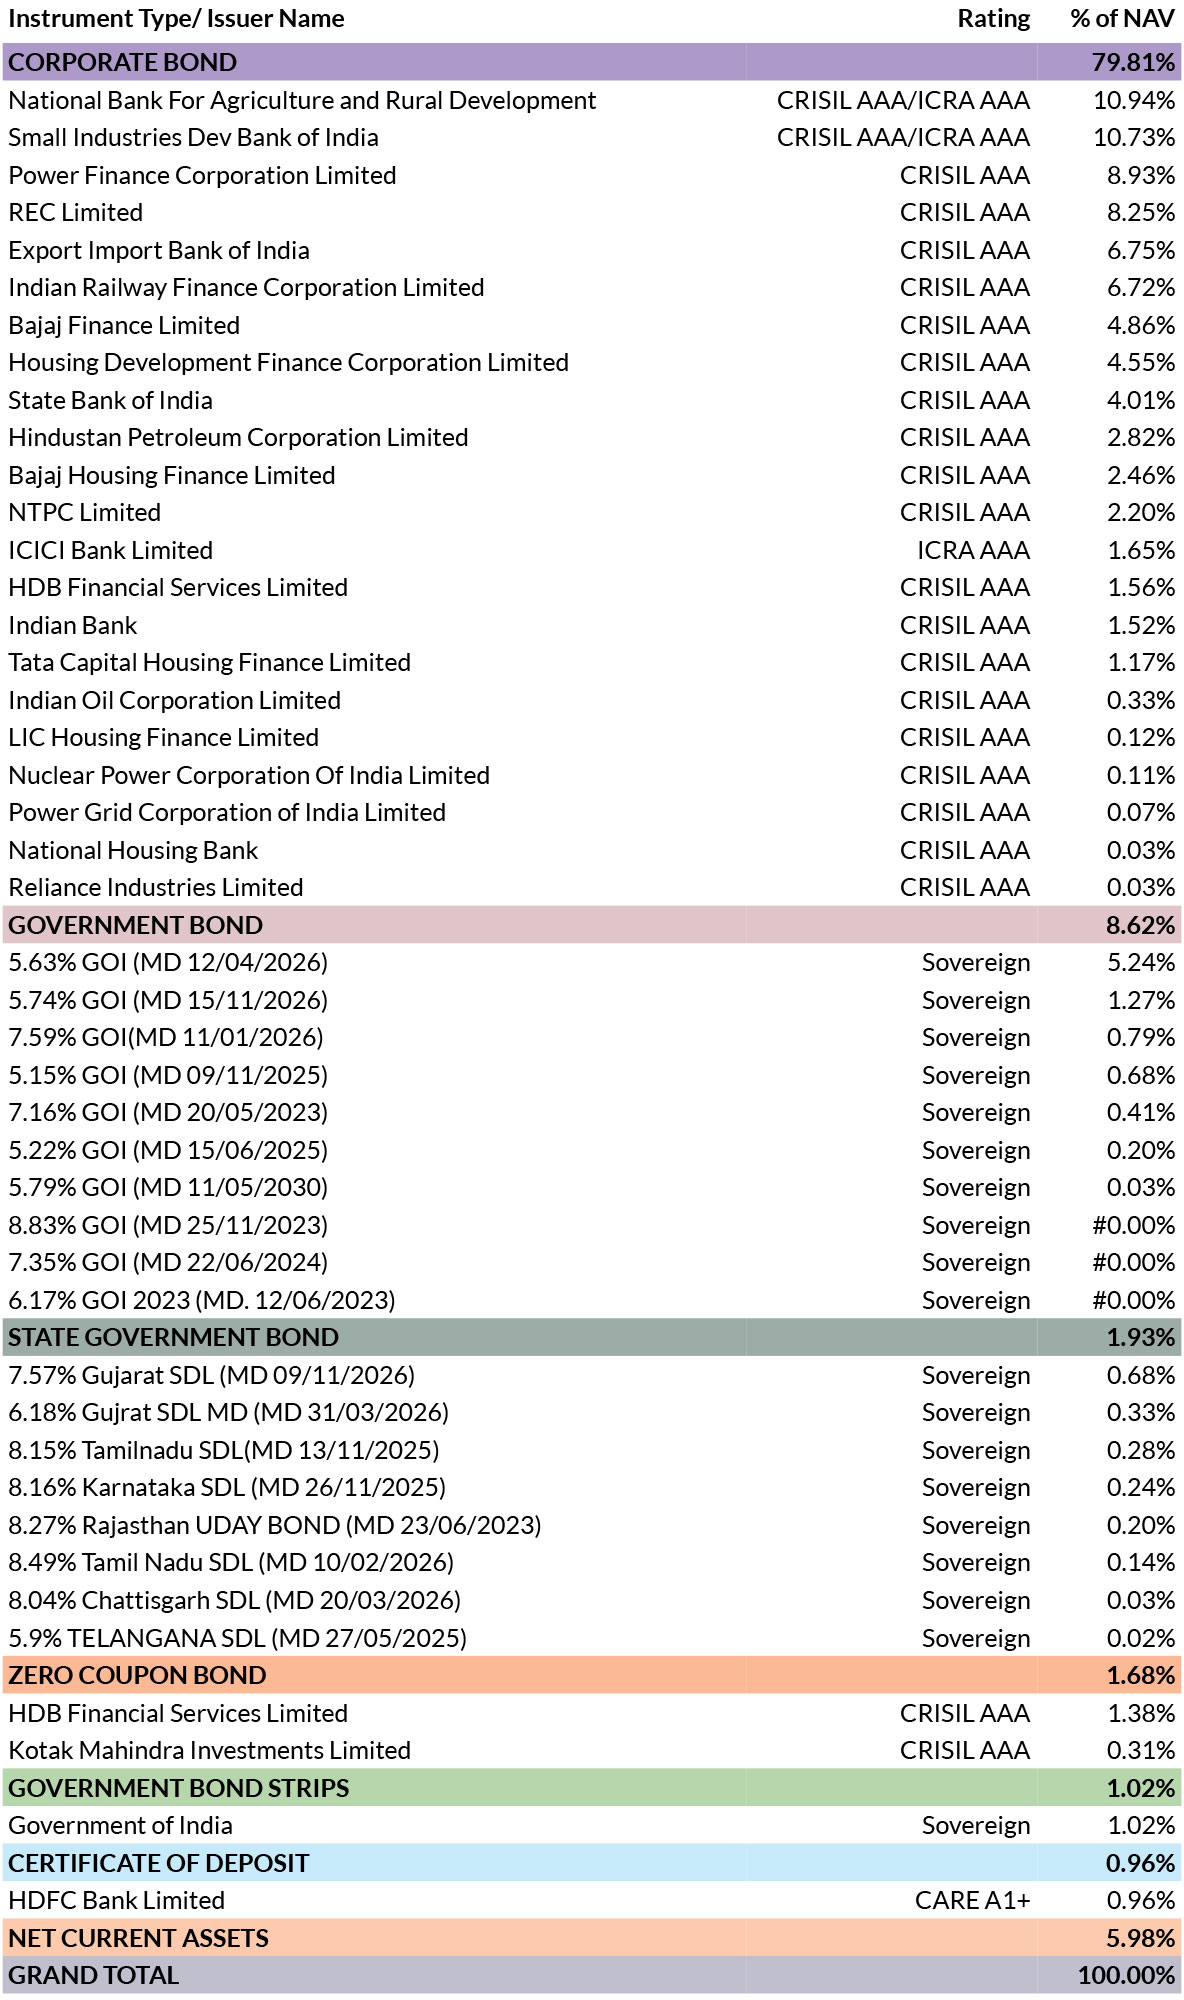Click the CERTIFICATE OF DEPOSIT header

(x=592, y=1863)
